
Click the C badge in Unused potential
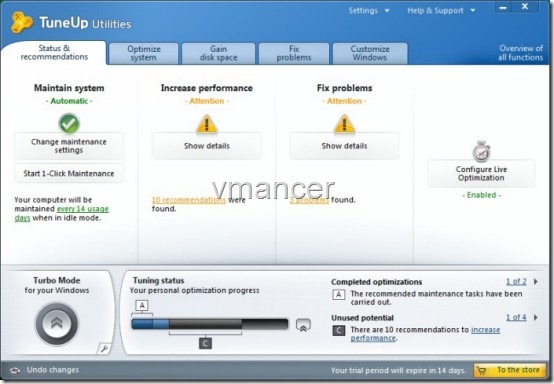338,331
